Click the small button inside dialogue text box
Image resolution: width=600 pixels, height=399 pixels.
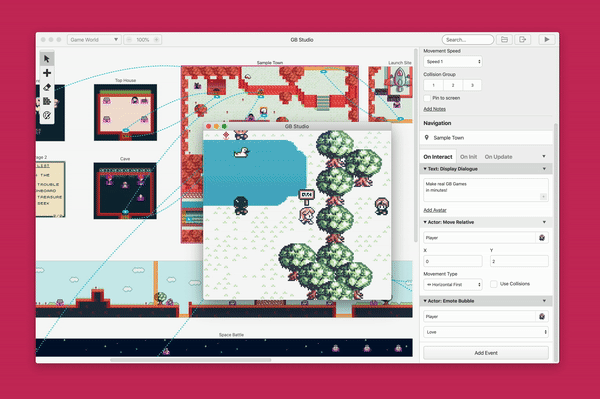pos(543,197)
